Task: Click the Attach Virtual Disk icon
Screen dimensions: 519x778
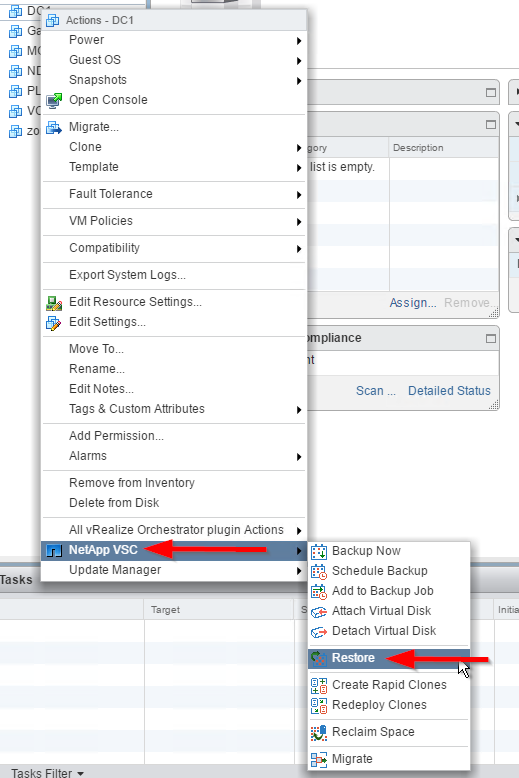Action: pyautogui.click(x=319, y=611)
